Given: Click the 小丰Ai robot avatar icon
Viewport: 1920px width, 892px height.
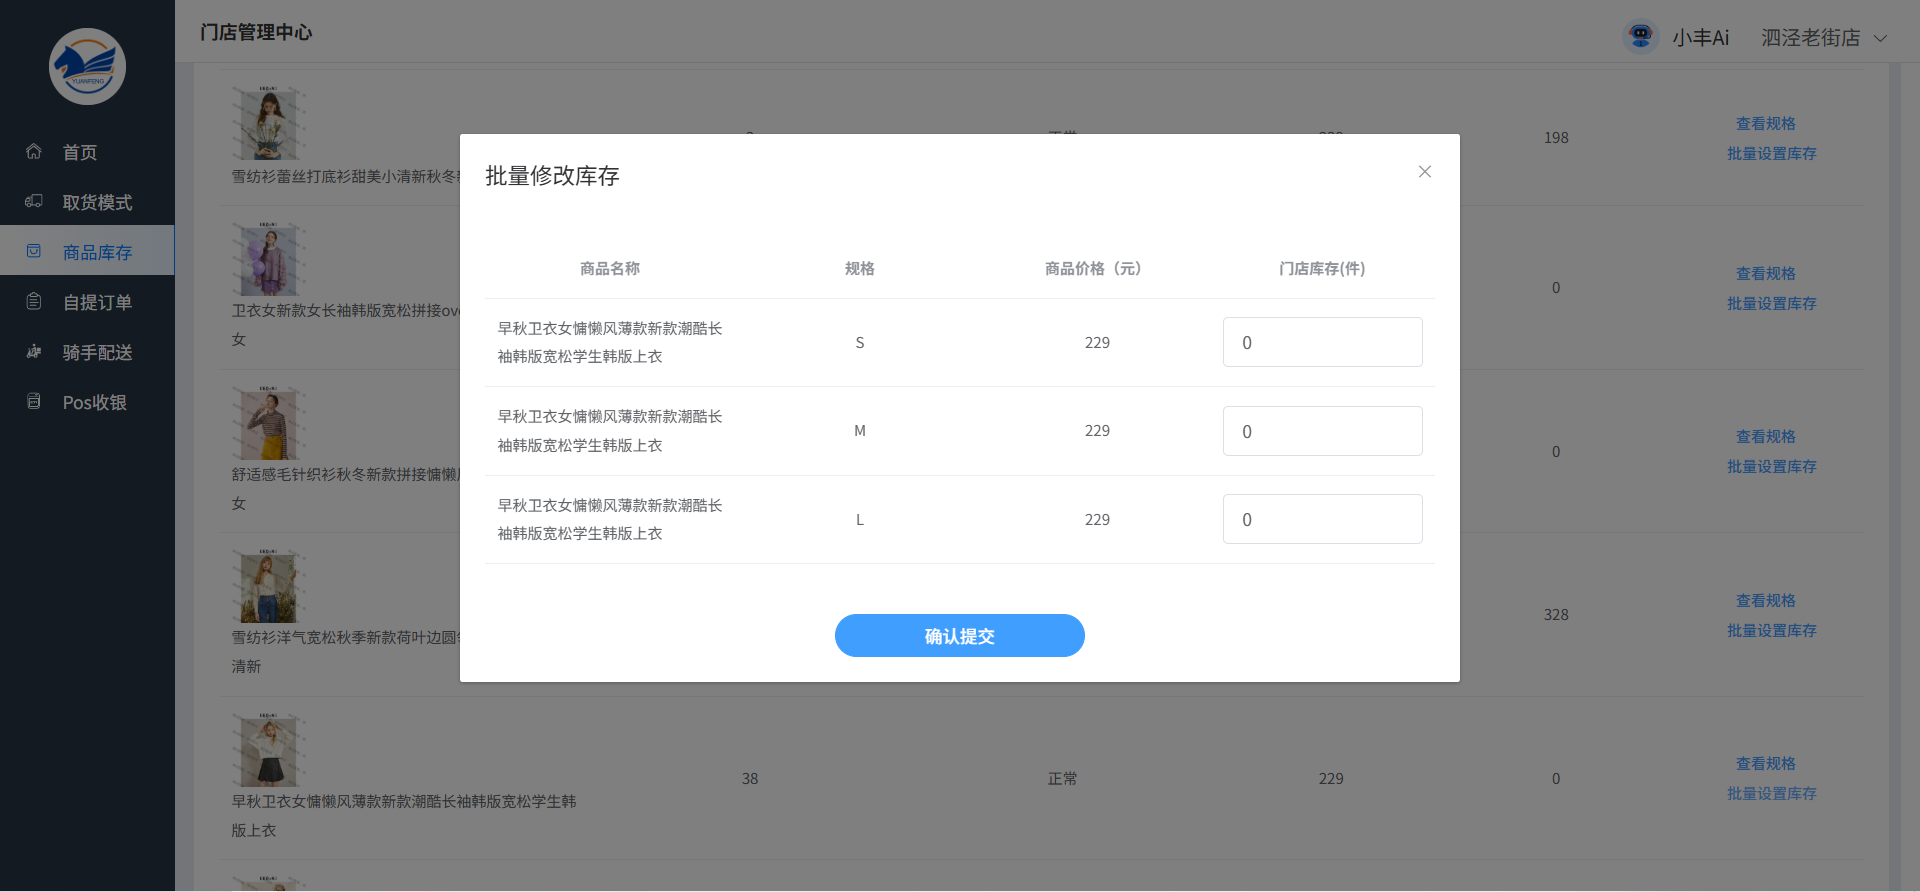Looking at the screenshot, I should [1640, 37].
